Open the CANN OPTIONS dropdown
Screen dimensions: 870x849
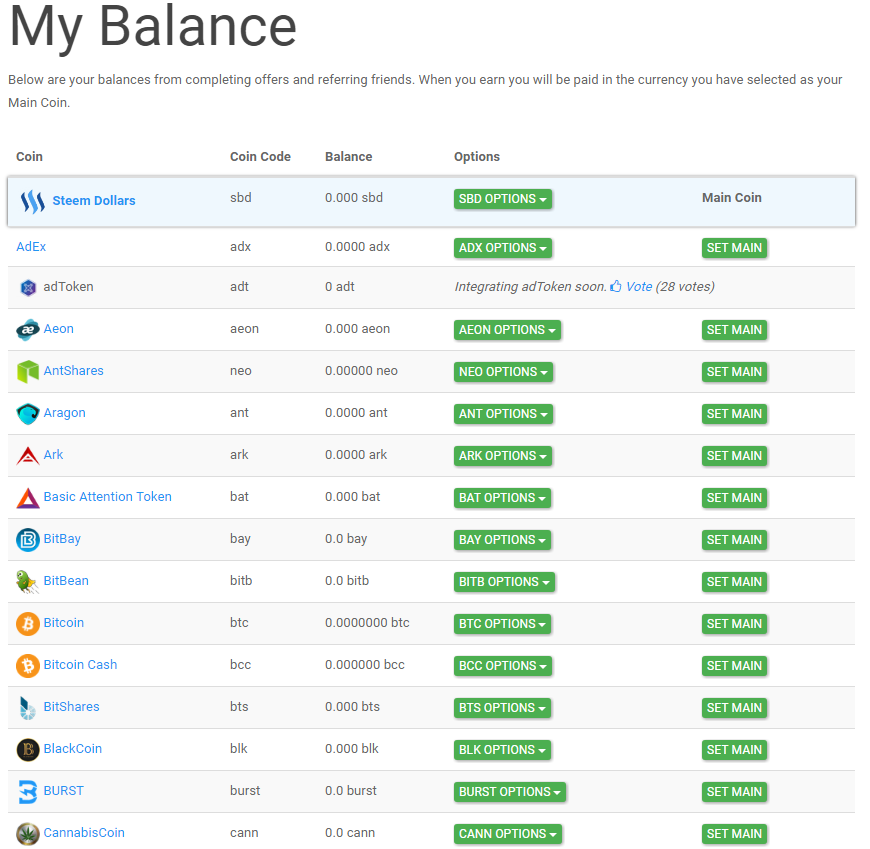coord(508,835)
